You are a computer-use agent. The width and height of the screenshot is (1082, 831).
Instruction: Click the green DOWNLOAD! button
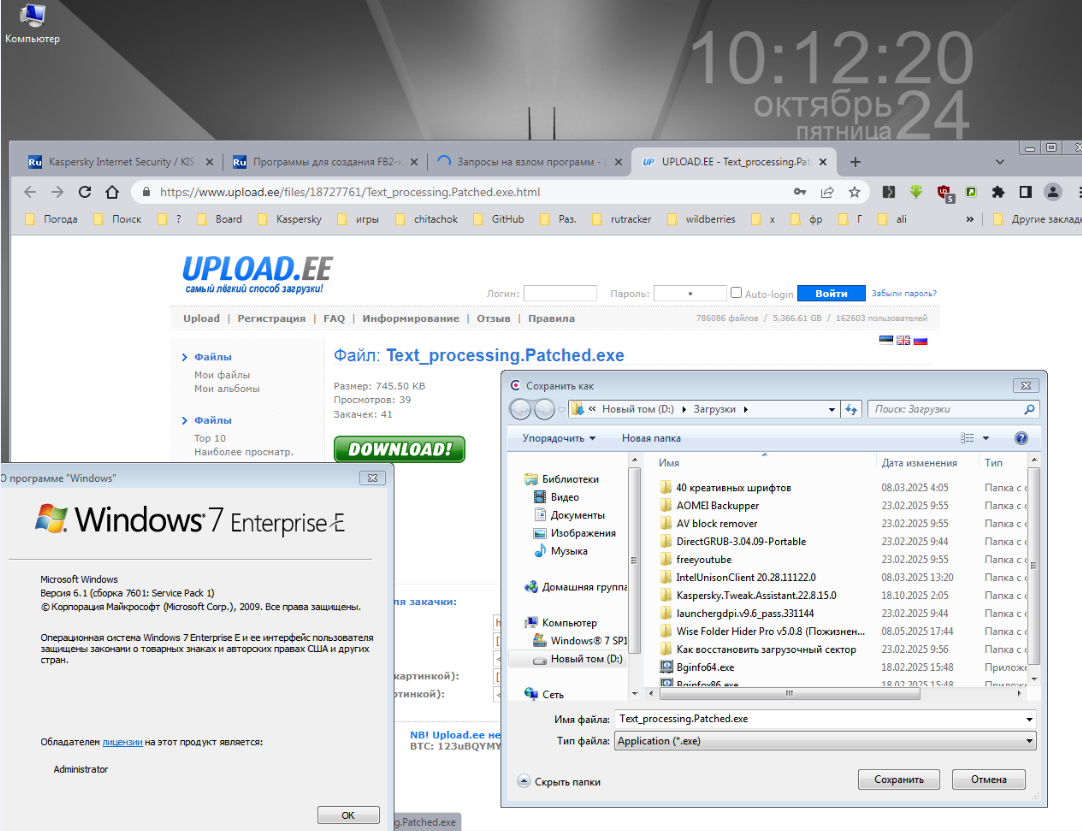[400, 449]
